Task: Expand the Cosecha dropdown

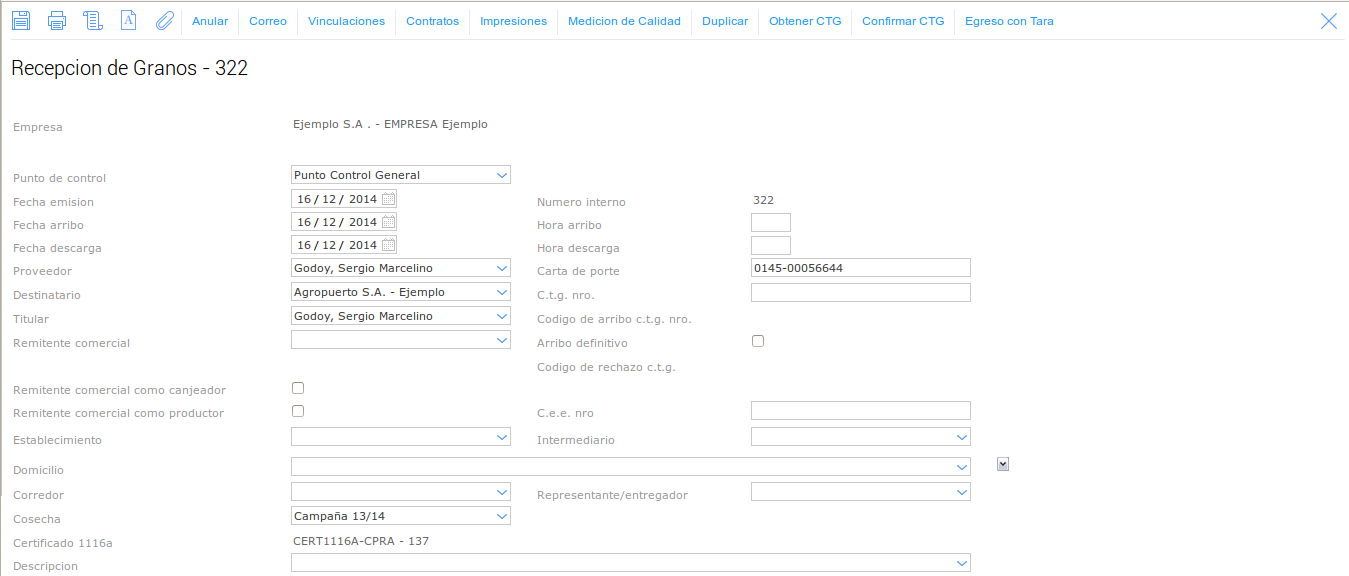Action: [501, 516]
